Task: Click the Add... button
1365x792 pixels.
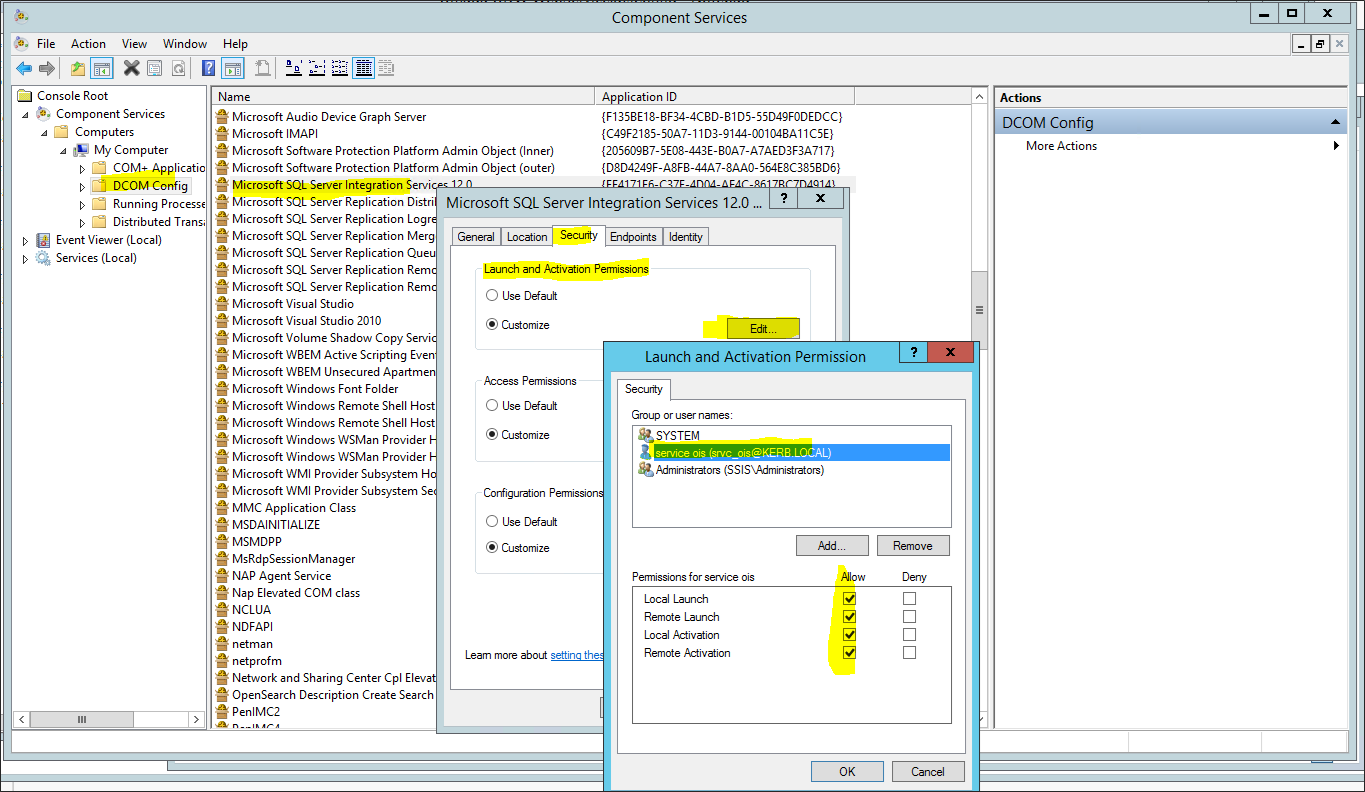Action: 832,546
